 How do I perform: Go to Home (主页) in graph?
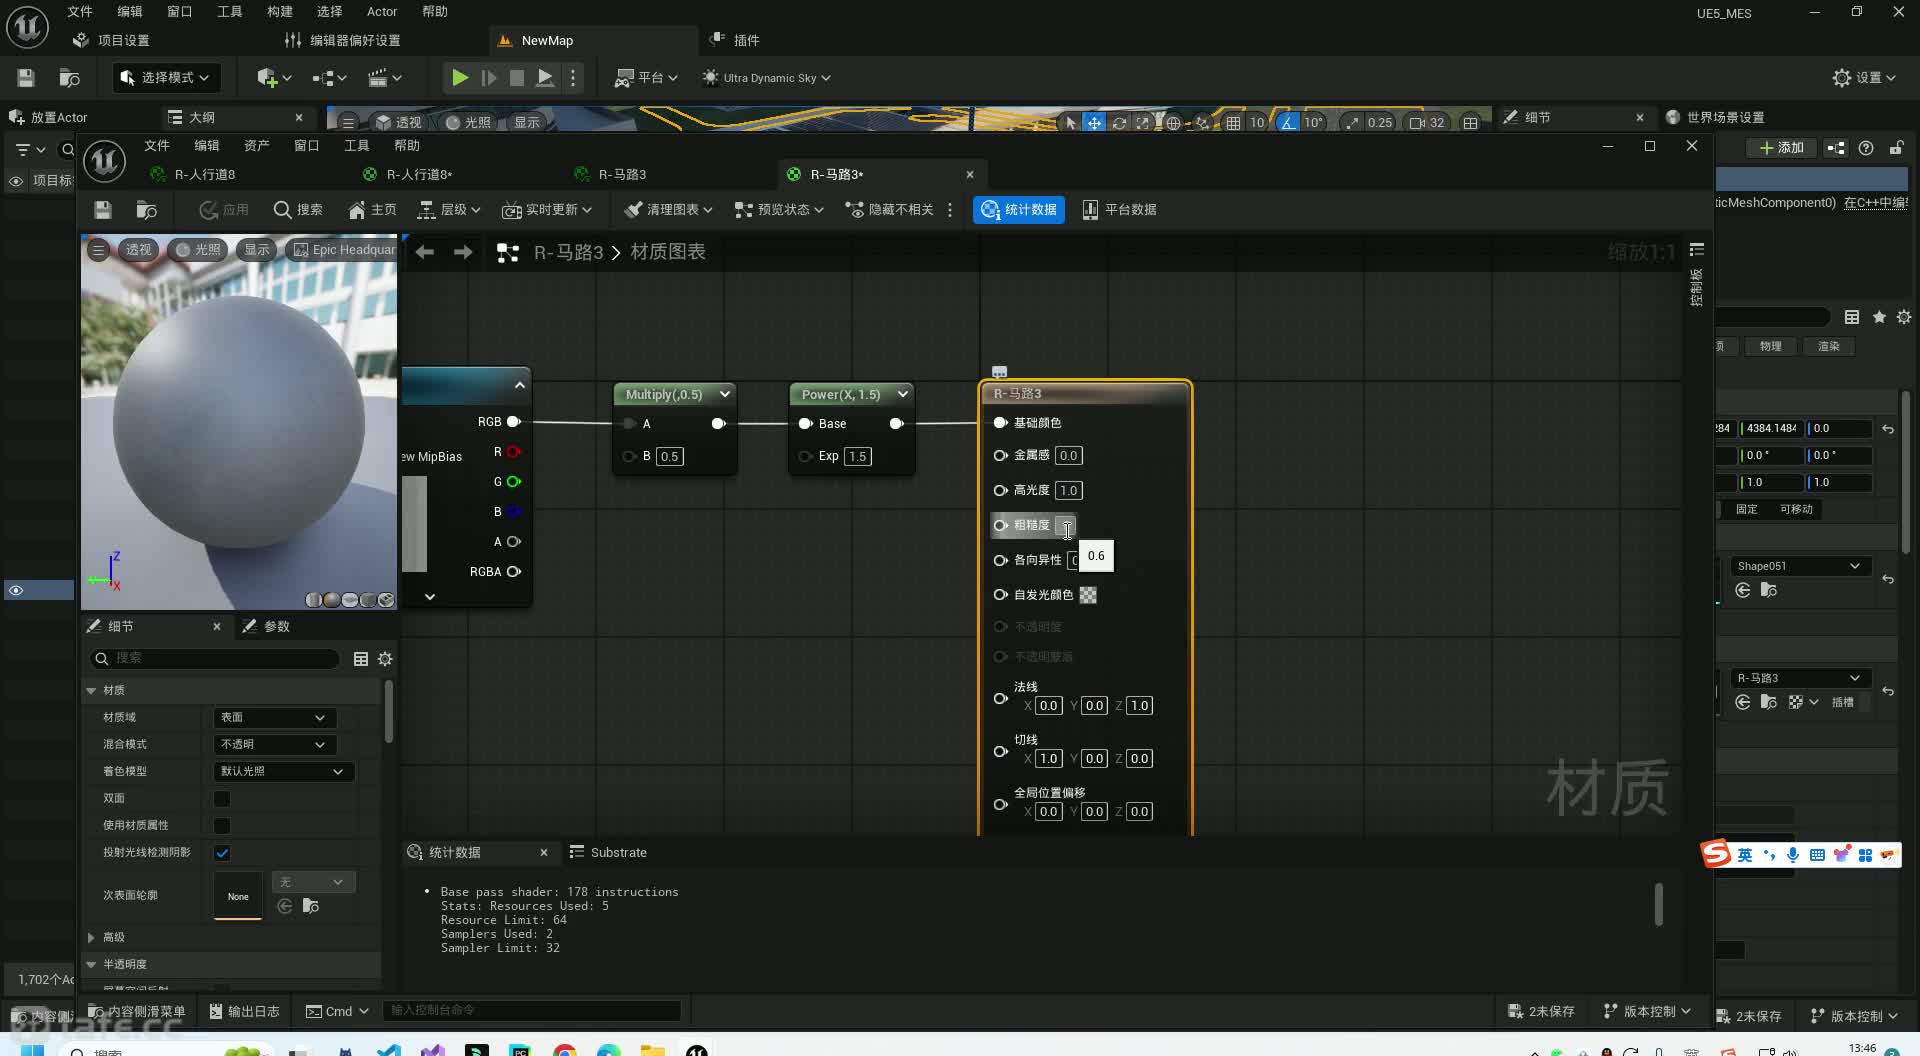pos(372,210)
